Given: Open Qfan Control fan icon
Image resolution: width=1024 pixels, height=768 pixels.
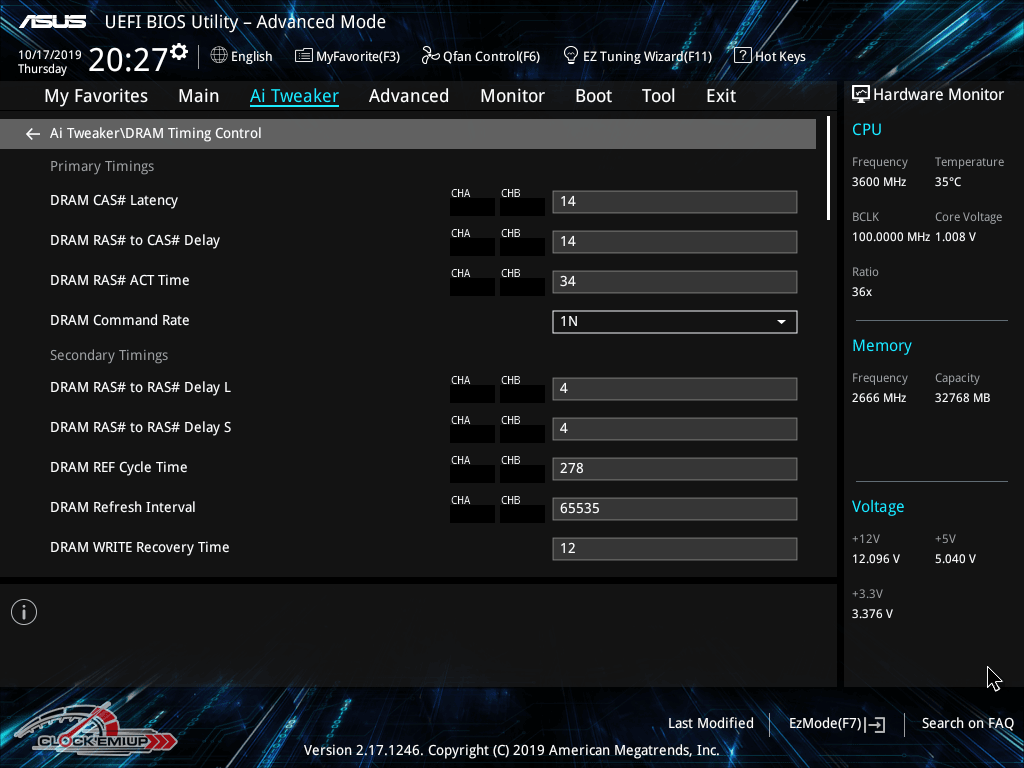Looking at the screenshot, I should (431, 56).
